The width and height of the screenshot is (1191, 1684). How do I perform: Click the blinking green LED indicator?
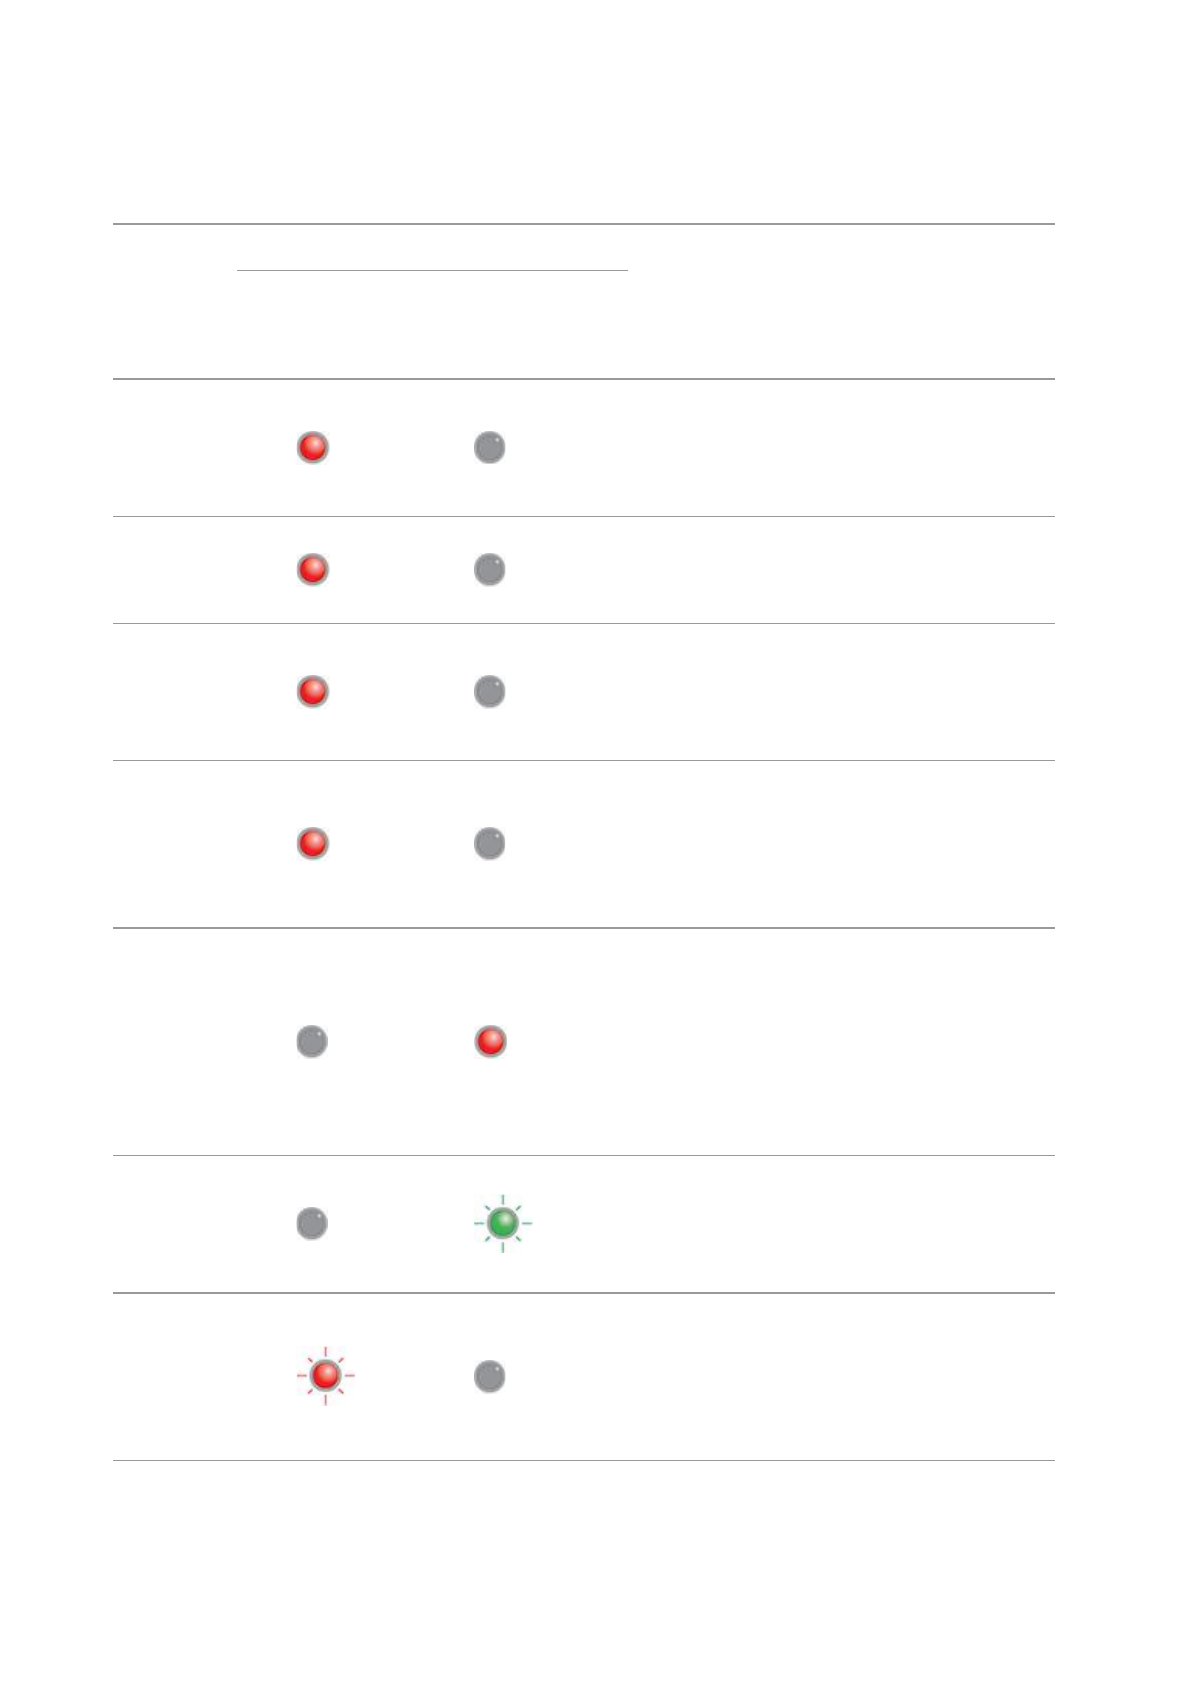coord(502,1222)
